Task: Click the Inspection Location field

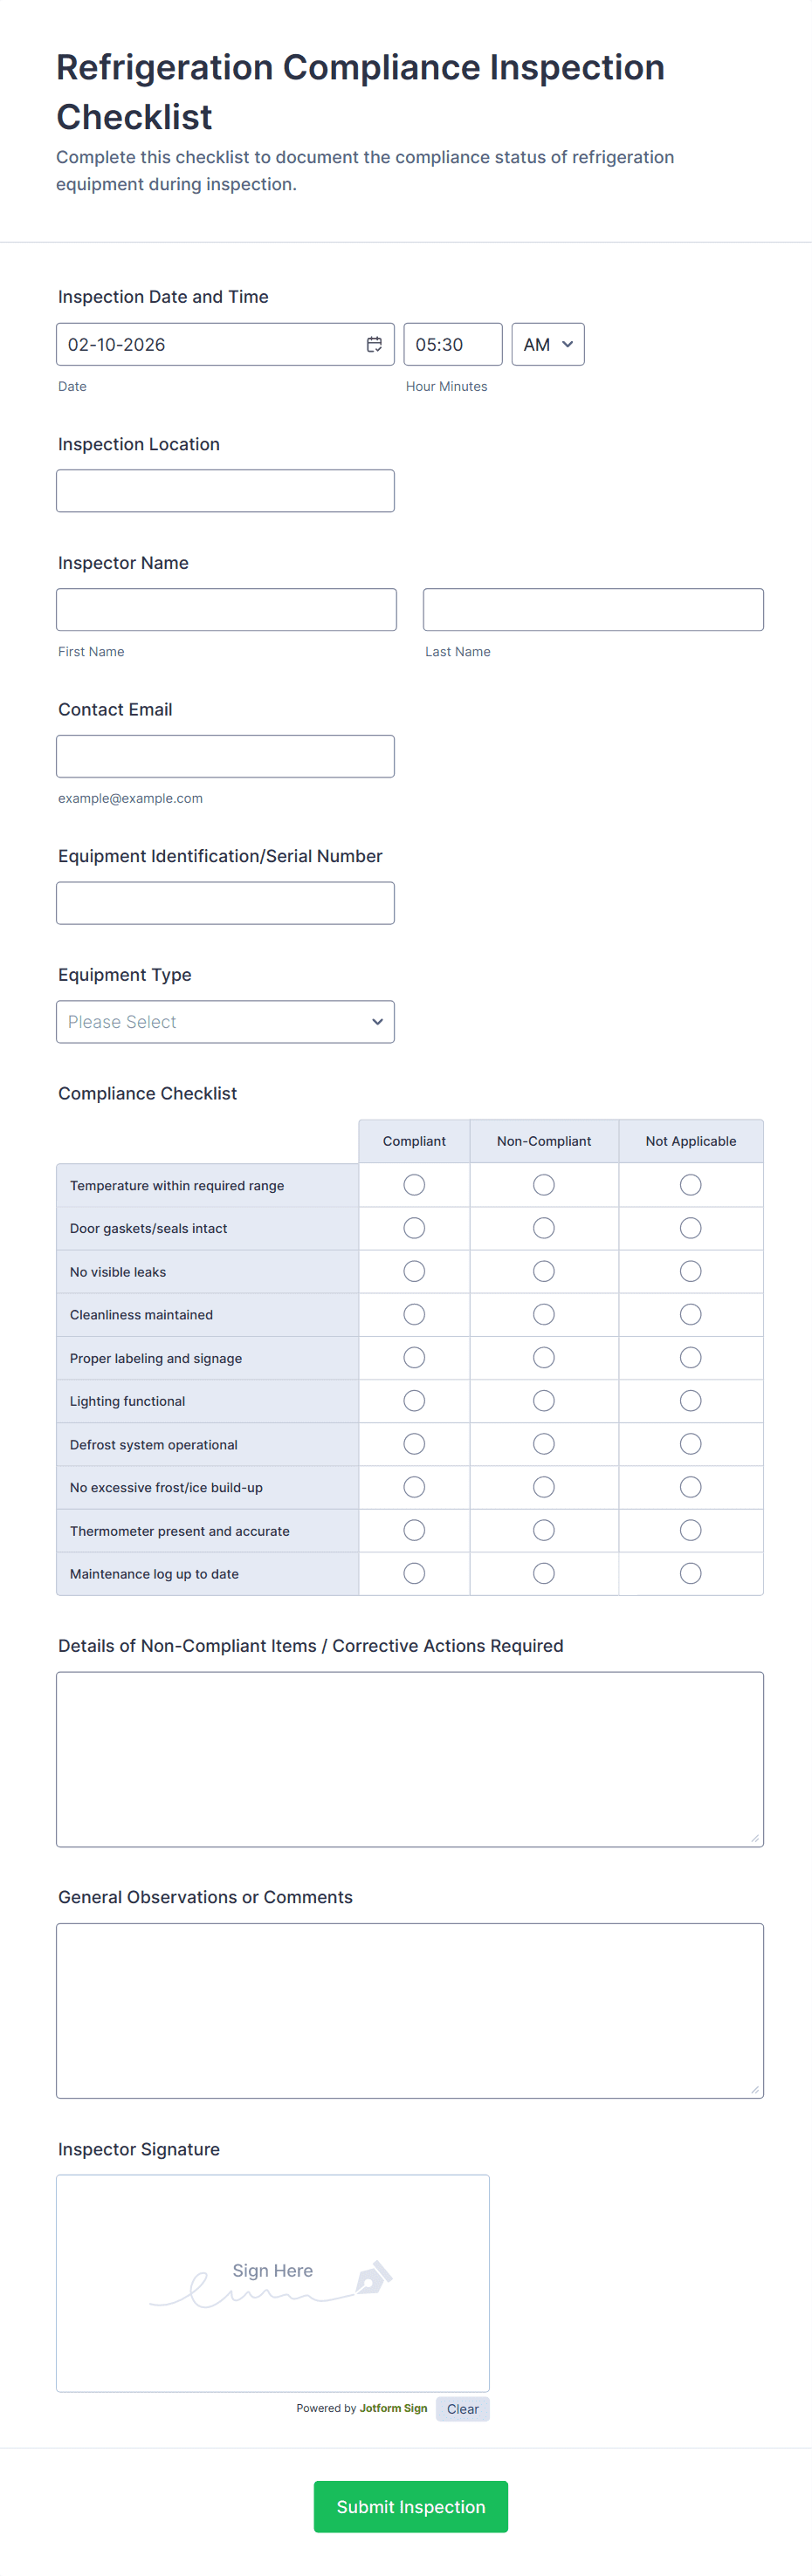Action: (x=225, y=491)
